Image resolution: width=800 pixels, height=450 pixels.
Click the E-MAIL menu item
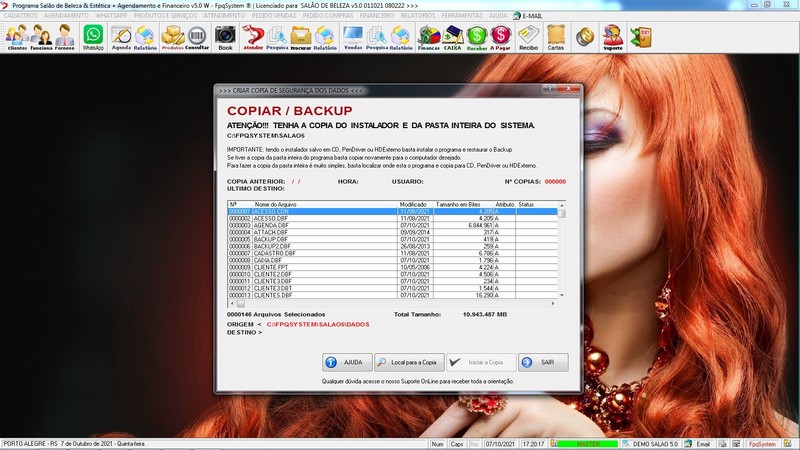pyautogui.click(x=528, y=16)
